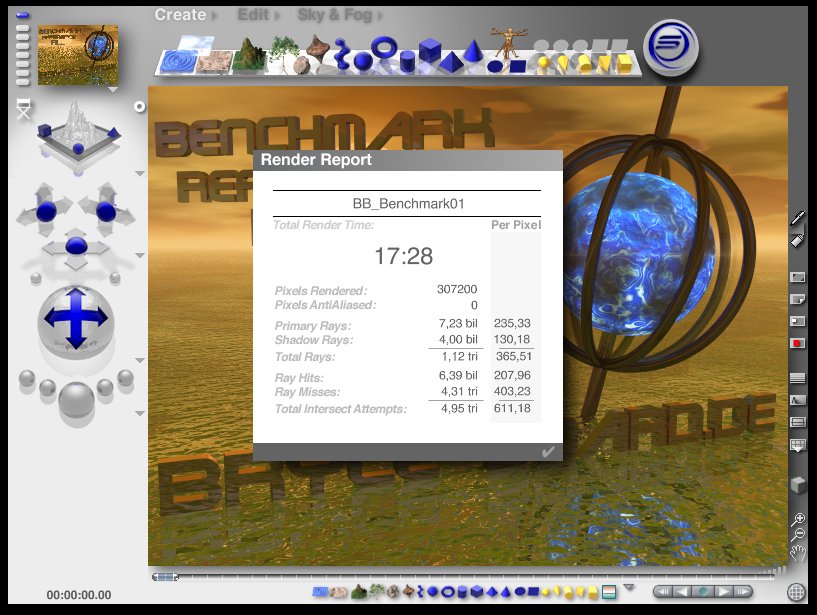Click the zoom out magnifier icon
The width and height of the screenshot is (817, 615).
798,535
